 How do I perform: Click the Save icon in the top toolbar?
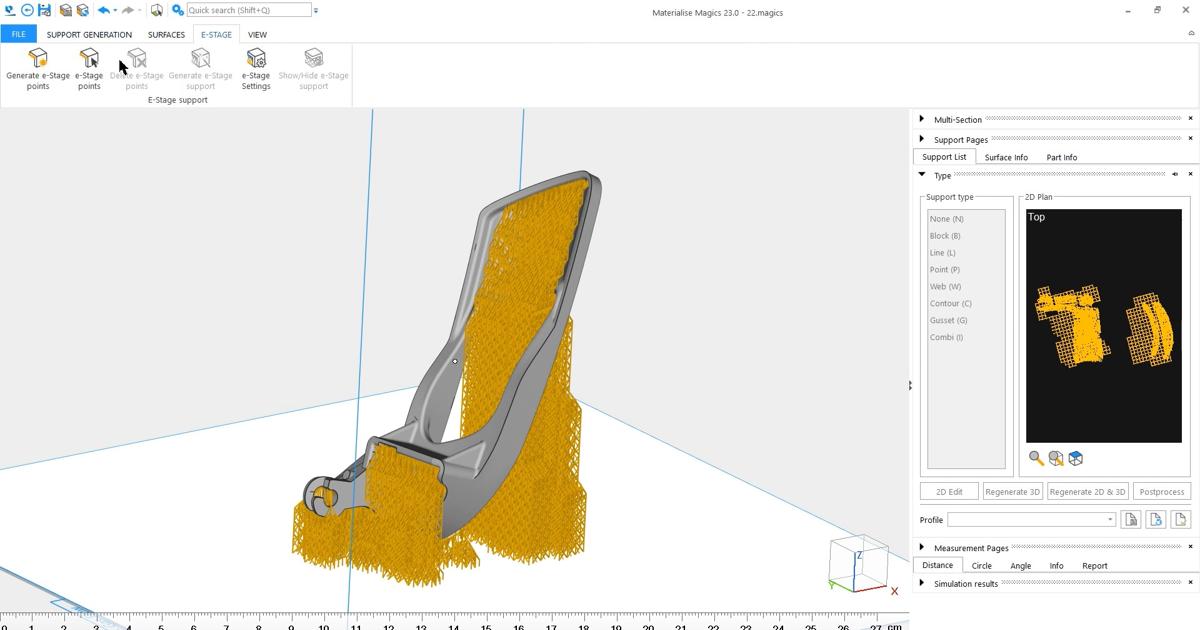click(44, 10)
